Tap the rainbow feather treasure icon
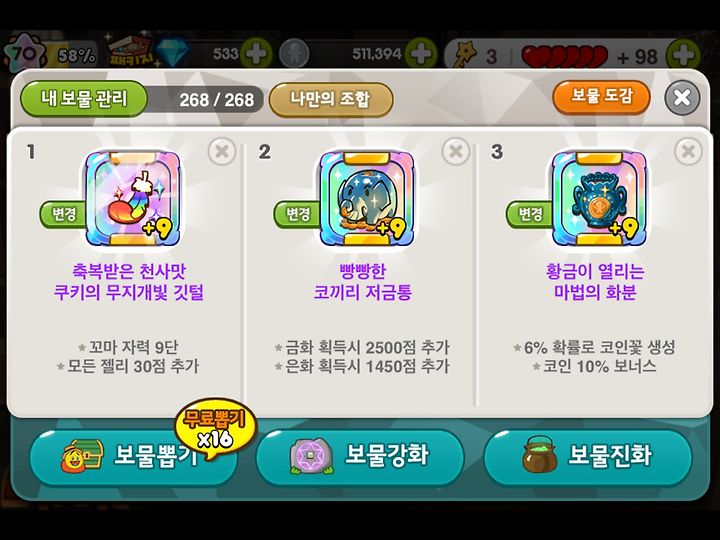Screen dimensions: 720x540 point(132,198)
